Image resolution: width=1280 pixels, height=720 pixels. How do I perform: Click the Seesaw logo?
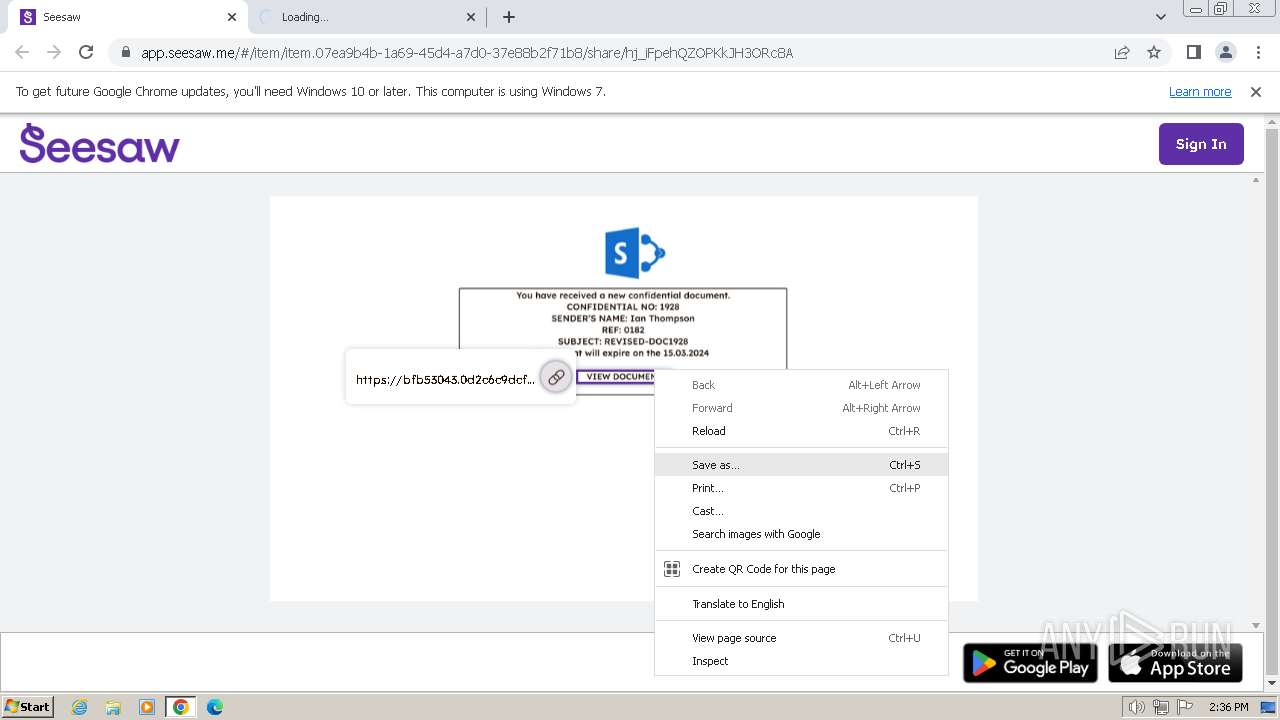[x=99, y=143]
